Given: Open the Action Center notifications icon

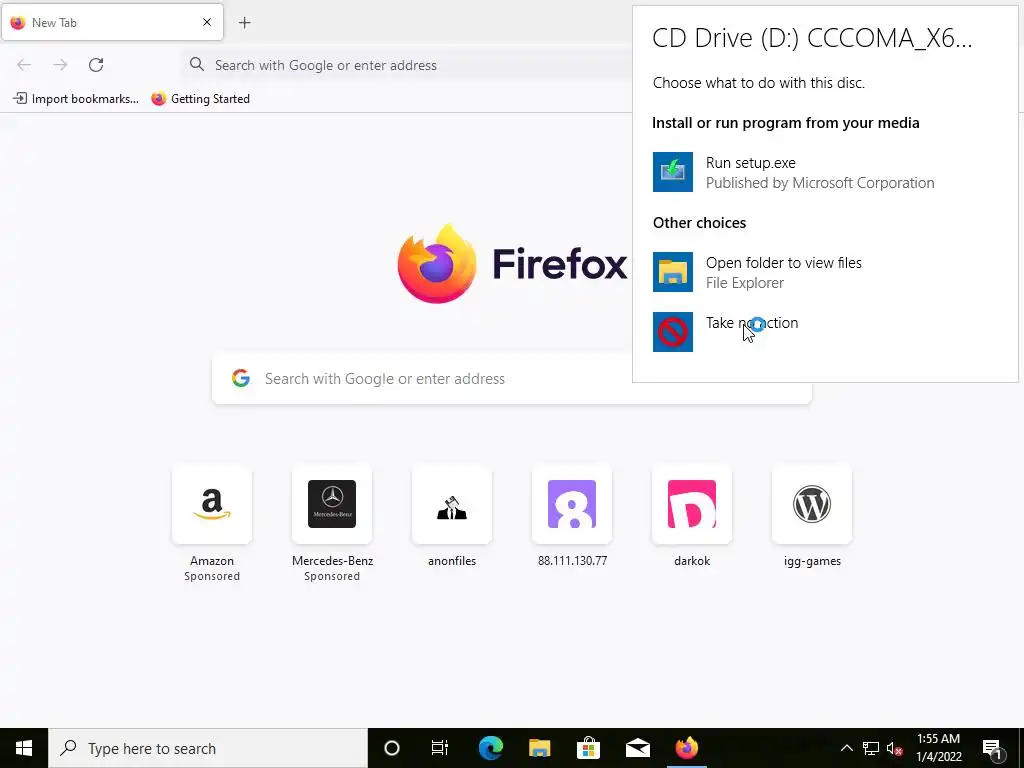Looking at the screenshot, I should coord(992,748).
